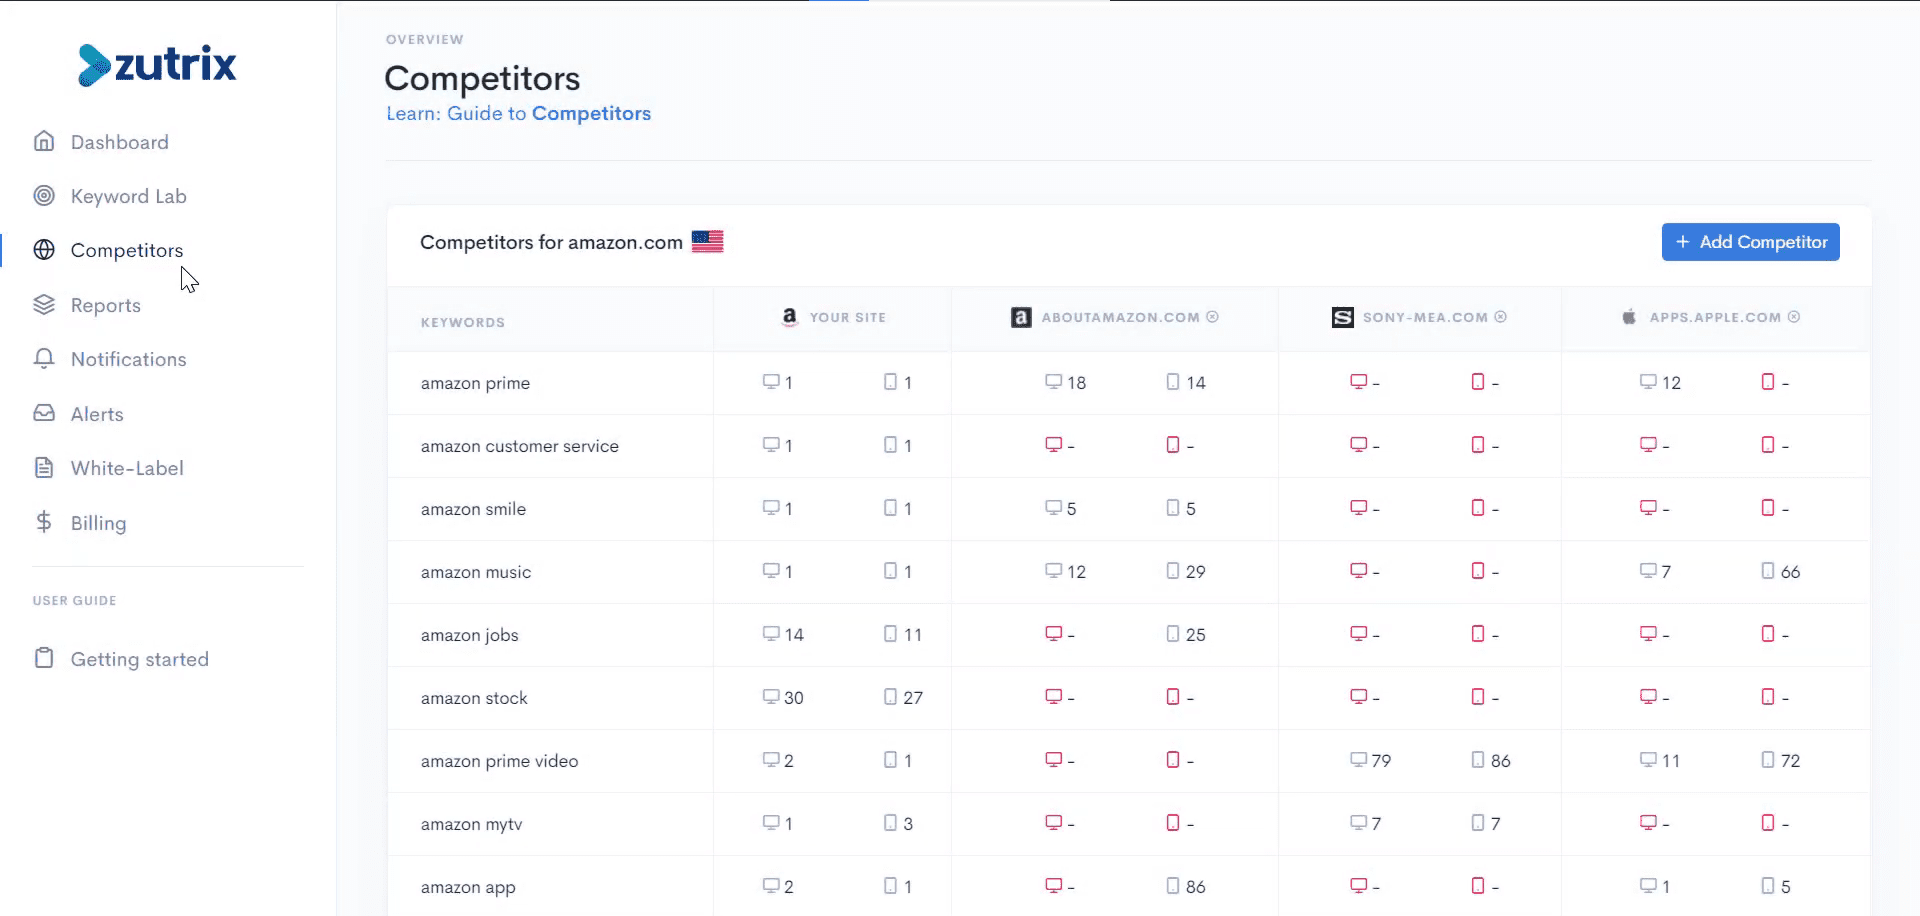This screenshot has width=1920, height=916.
Task: Select amazon app keyword
Action: 468,887
